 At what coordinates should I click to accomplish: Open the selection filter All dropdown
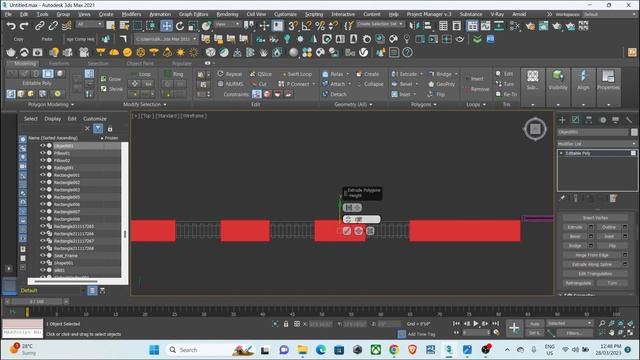pyautogui.click(x=89, y=24)
